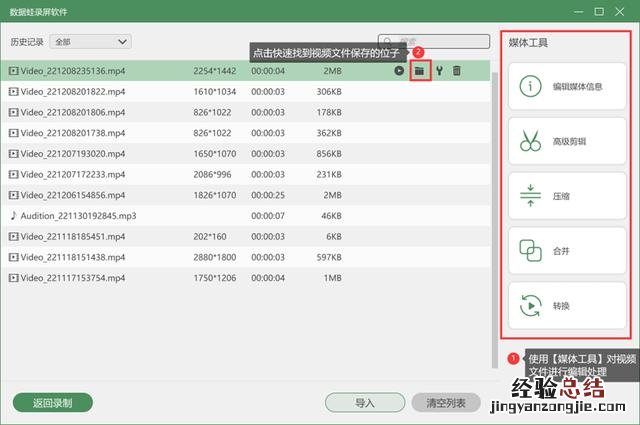Select the 压缩 compress tool

click(566, 196)
